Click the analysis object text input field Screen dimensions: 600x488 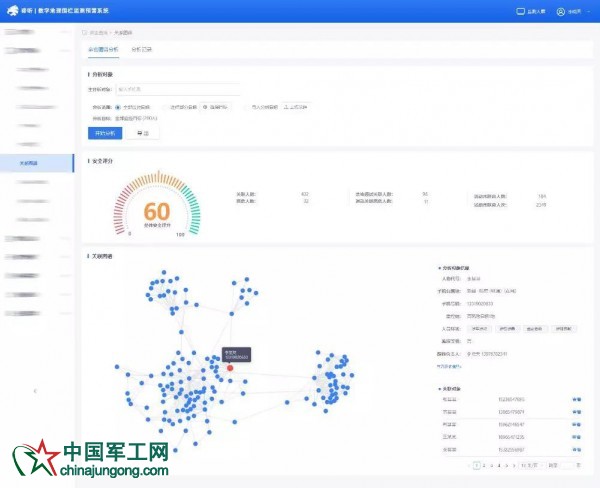point(178,89)
